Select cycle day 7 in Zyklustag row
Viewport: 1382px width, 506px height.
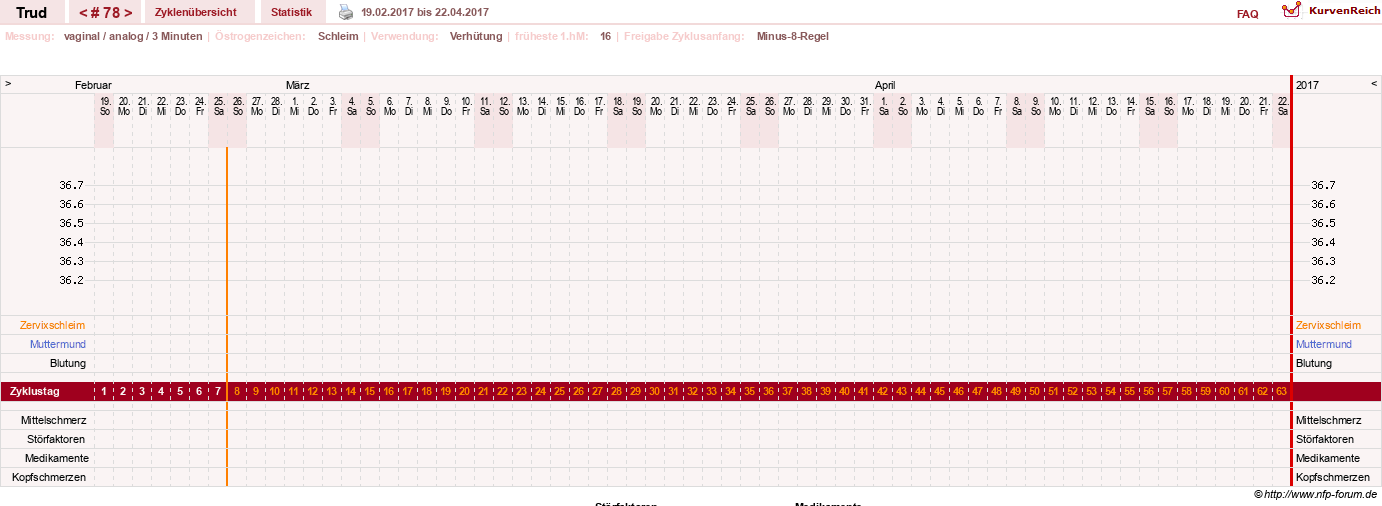218,391
